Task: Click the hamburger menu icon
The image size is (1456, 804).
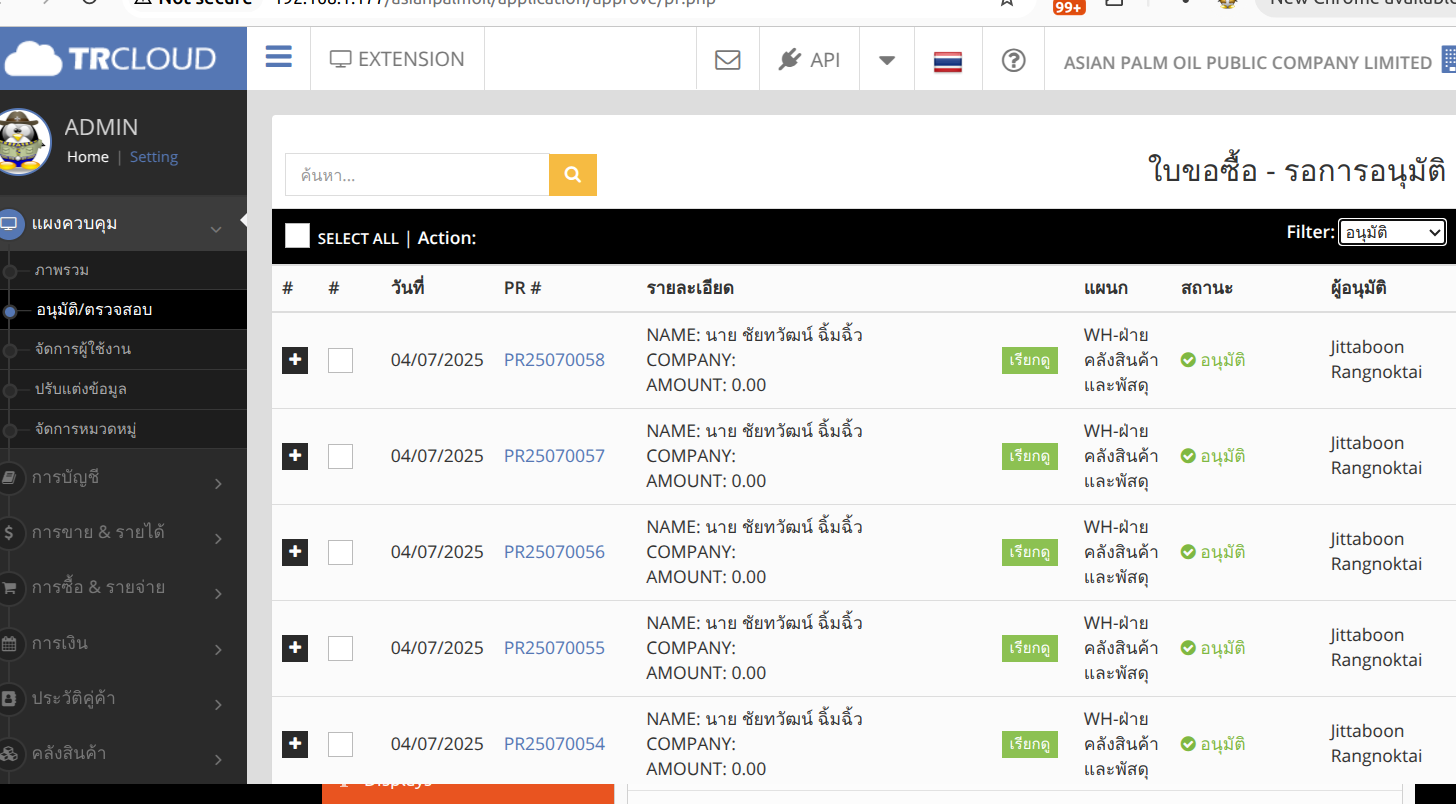Action: 279,57
